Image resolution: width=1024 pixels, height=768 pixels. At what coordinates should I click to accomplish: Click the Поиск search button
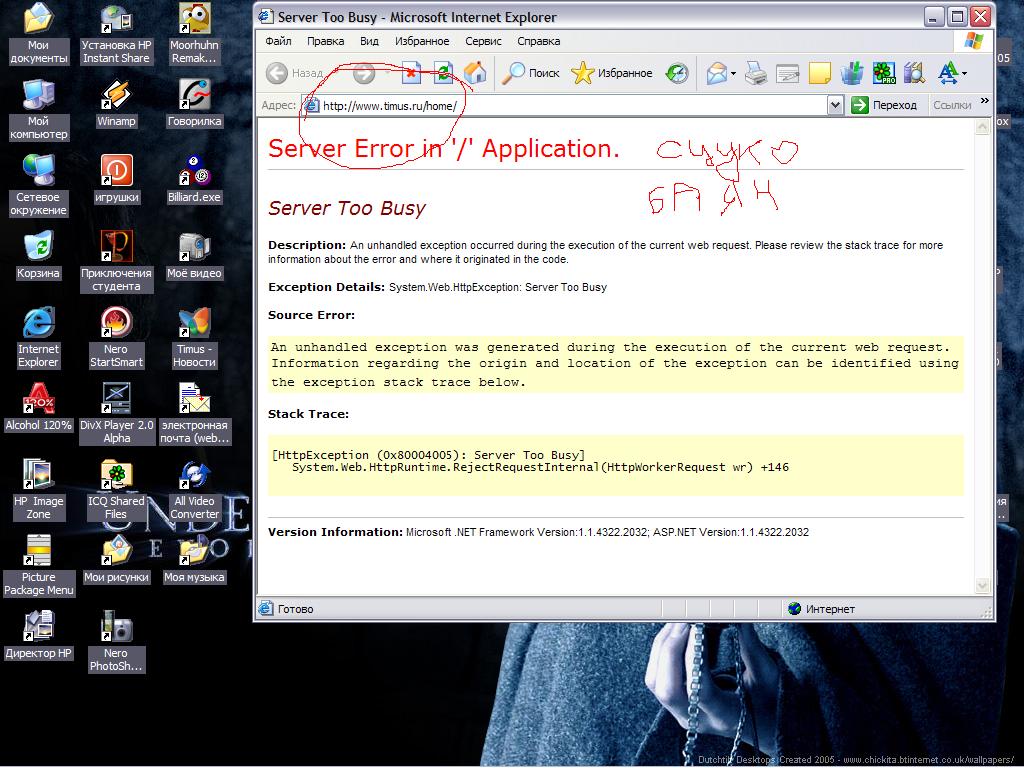(x=531, y=73)
